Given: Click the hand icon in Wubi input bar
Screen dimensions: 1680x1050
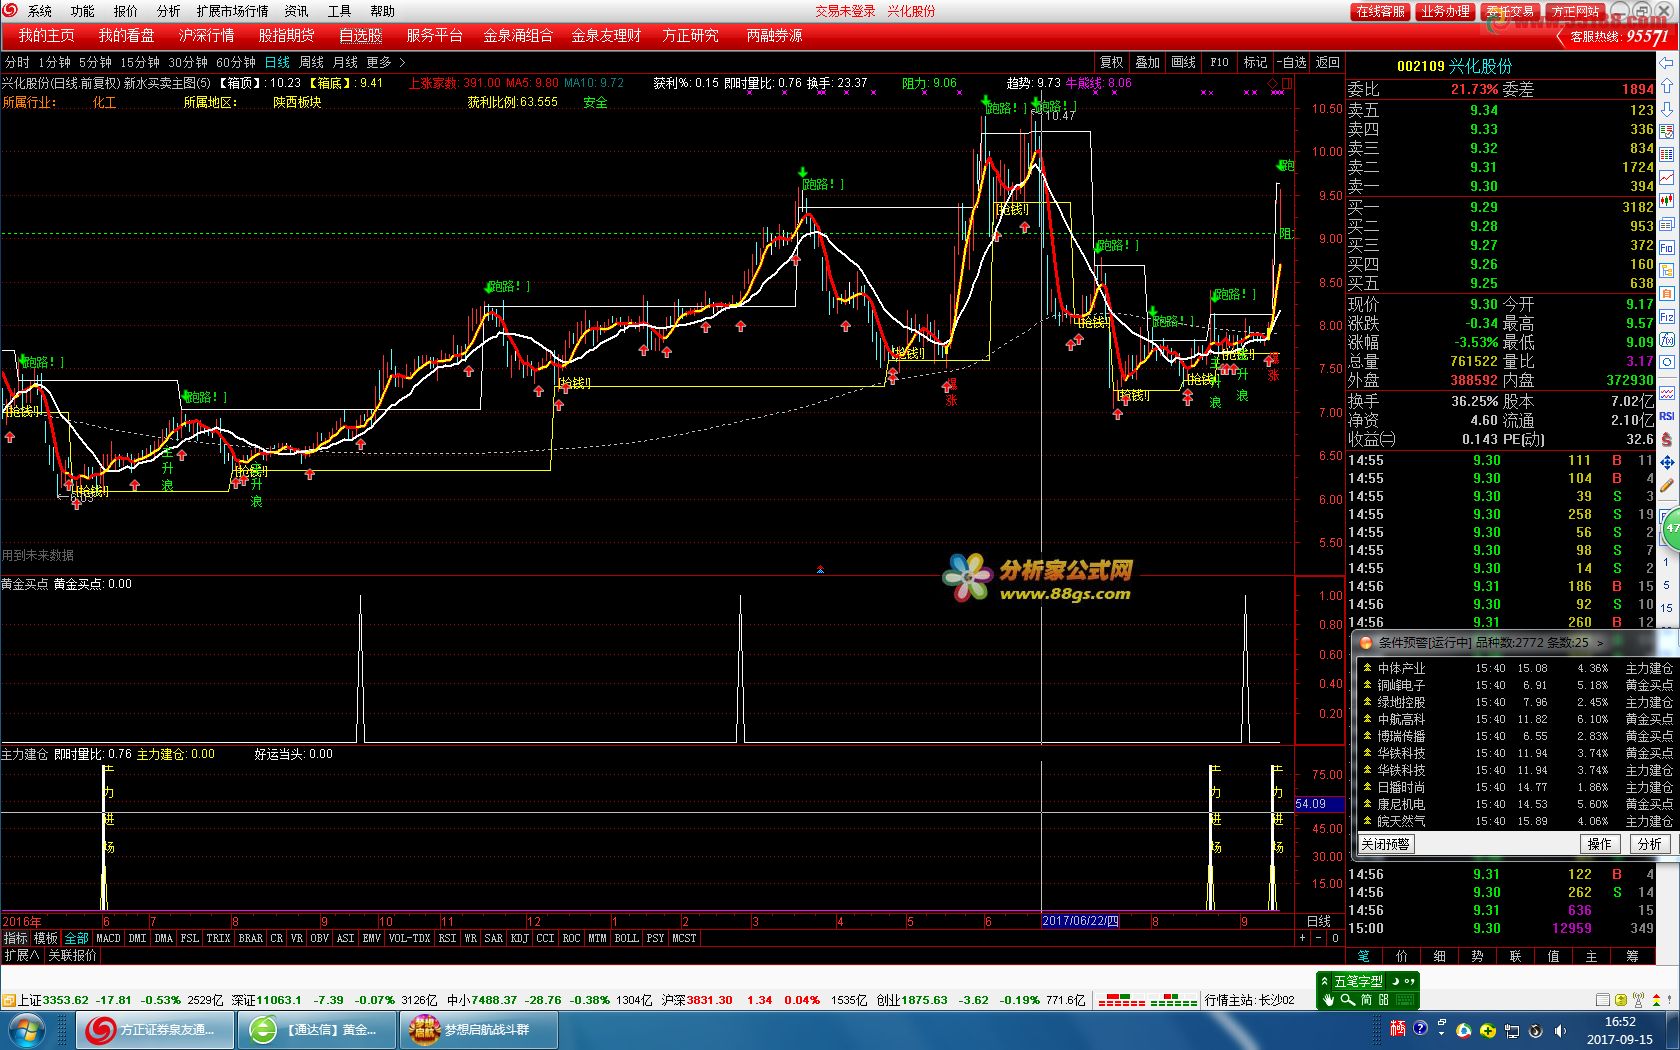Looking at the screenshot, I should coord(1329,999).
